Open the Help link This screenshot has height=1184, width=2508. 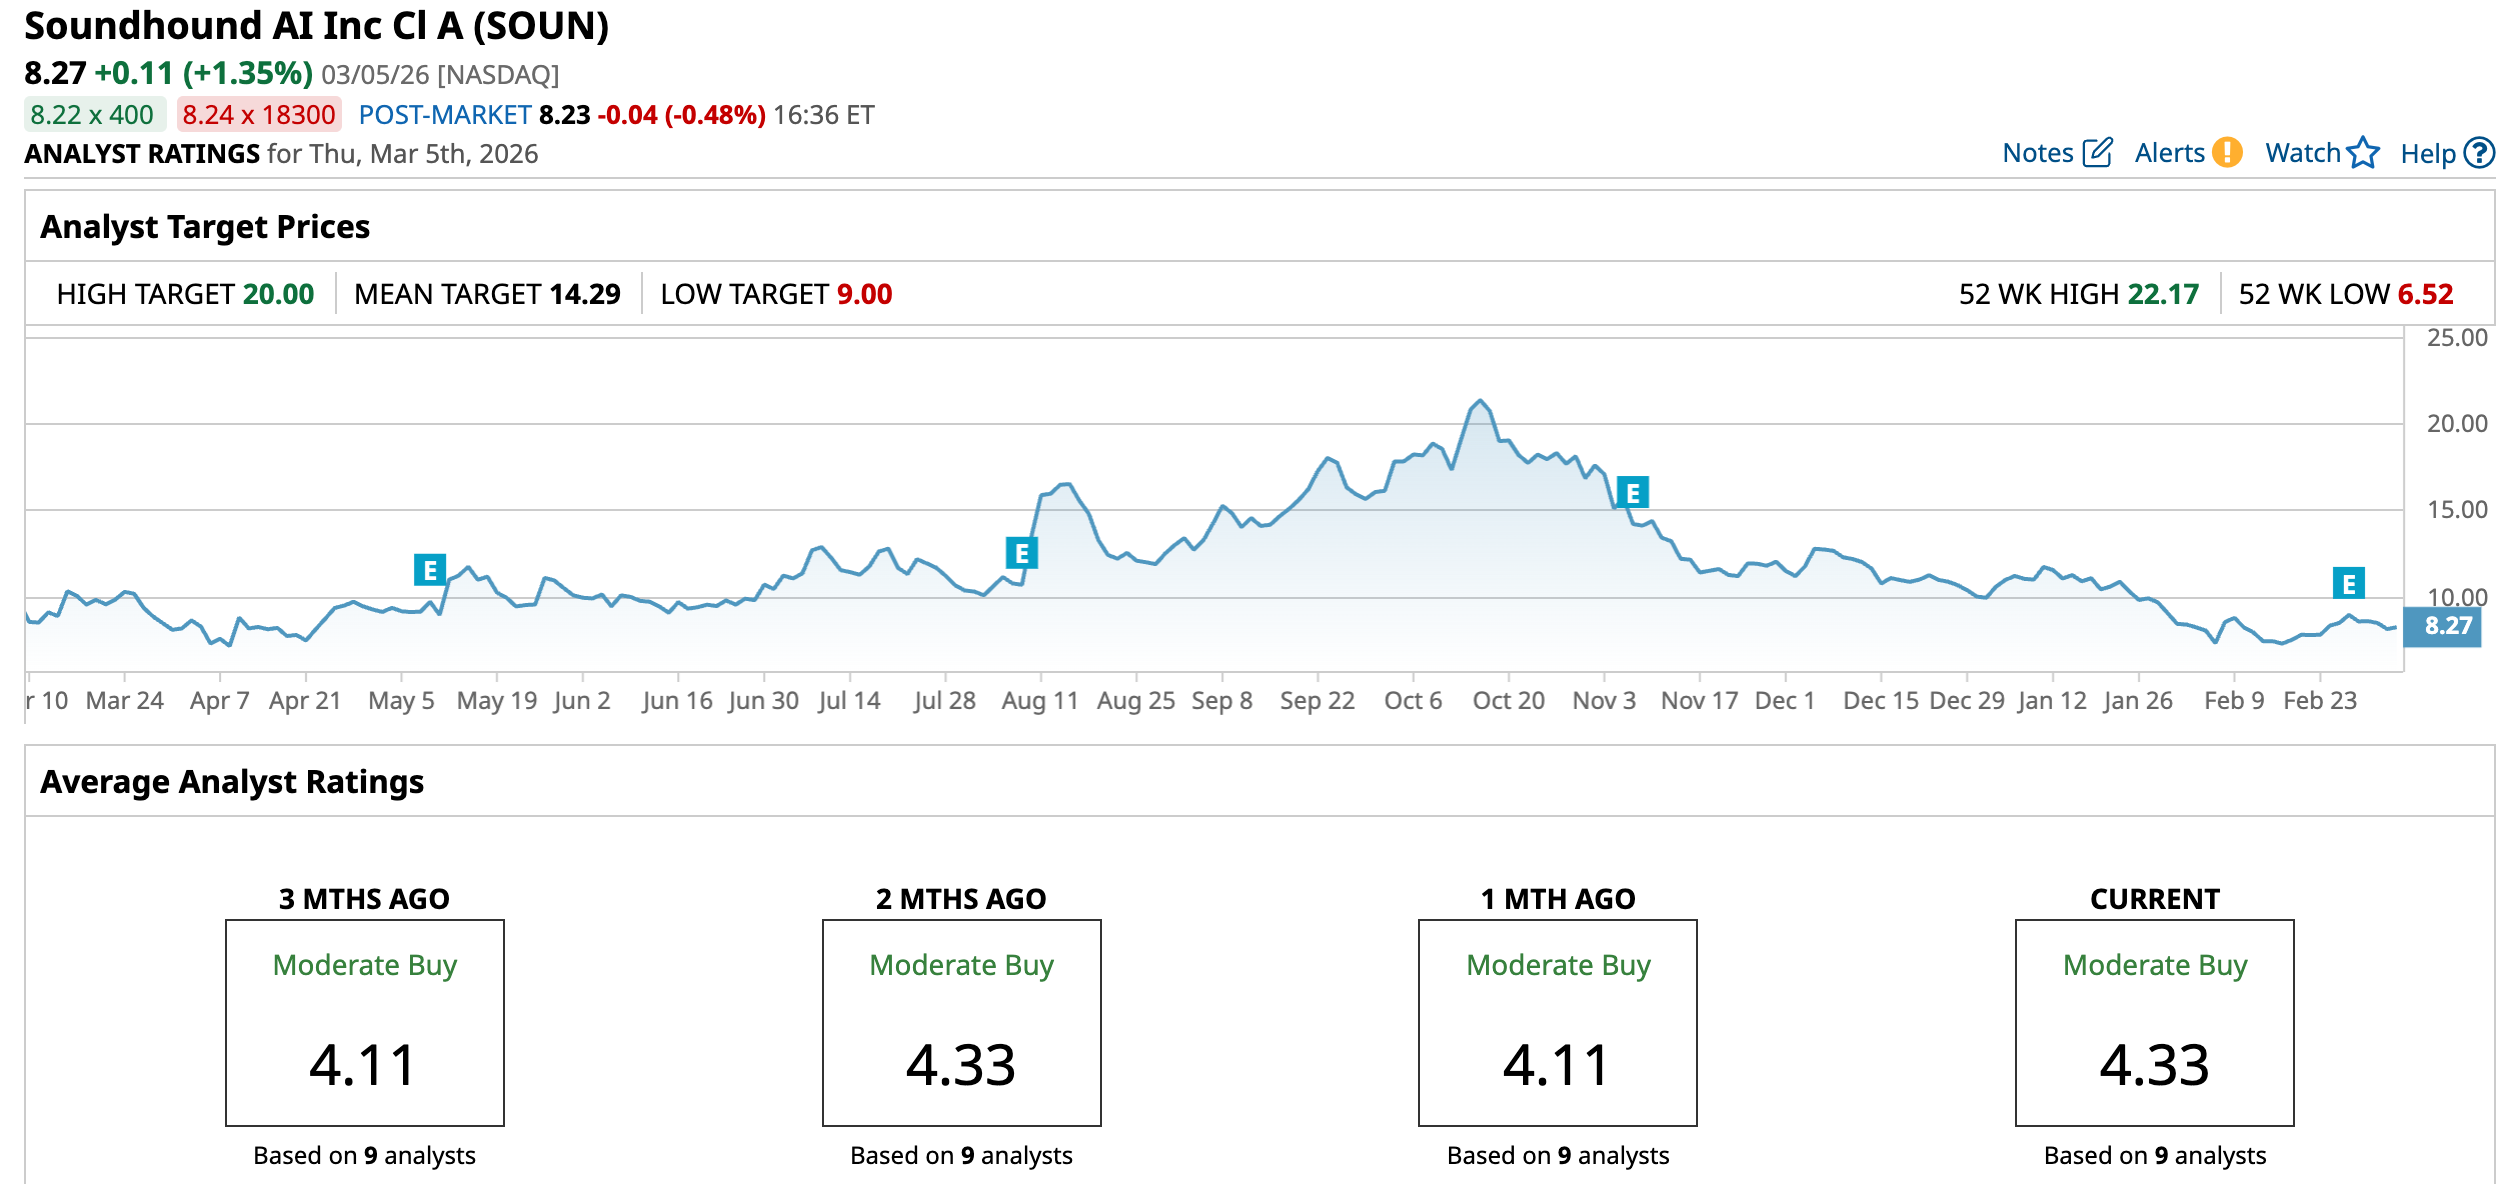pyautogui.click(x=2427, y=154)
